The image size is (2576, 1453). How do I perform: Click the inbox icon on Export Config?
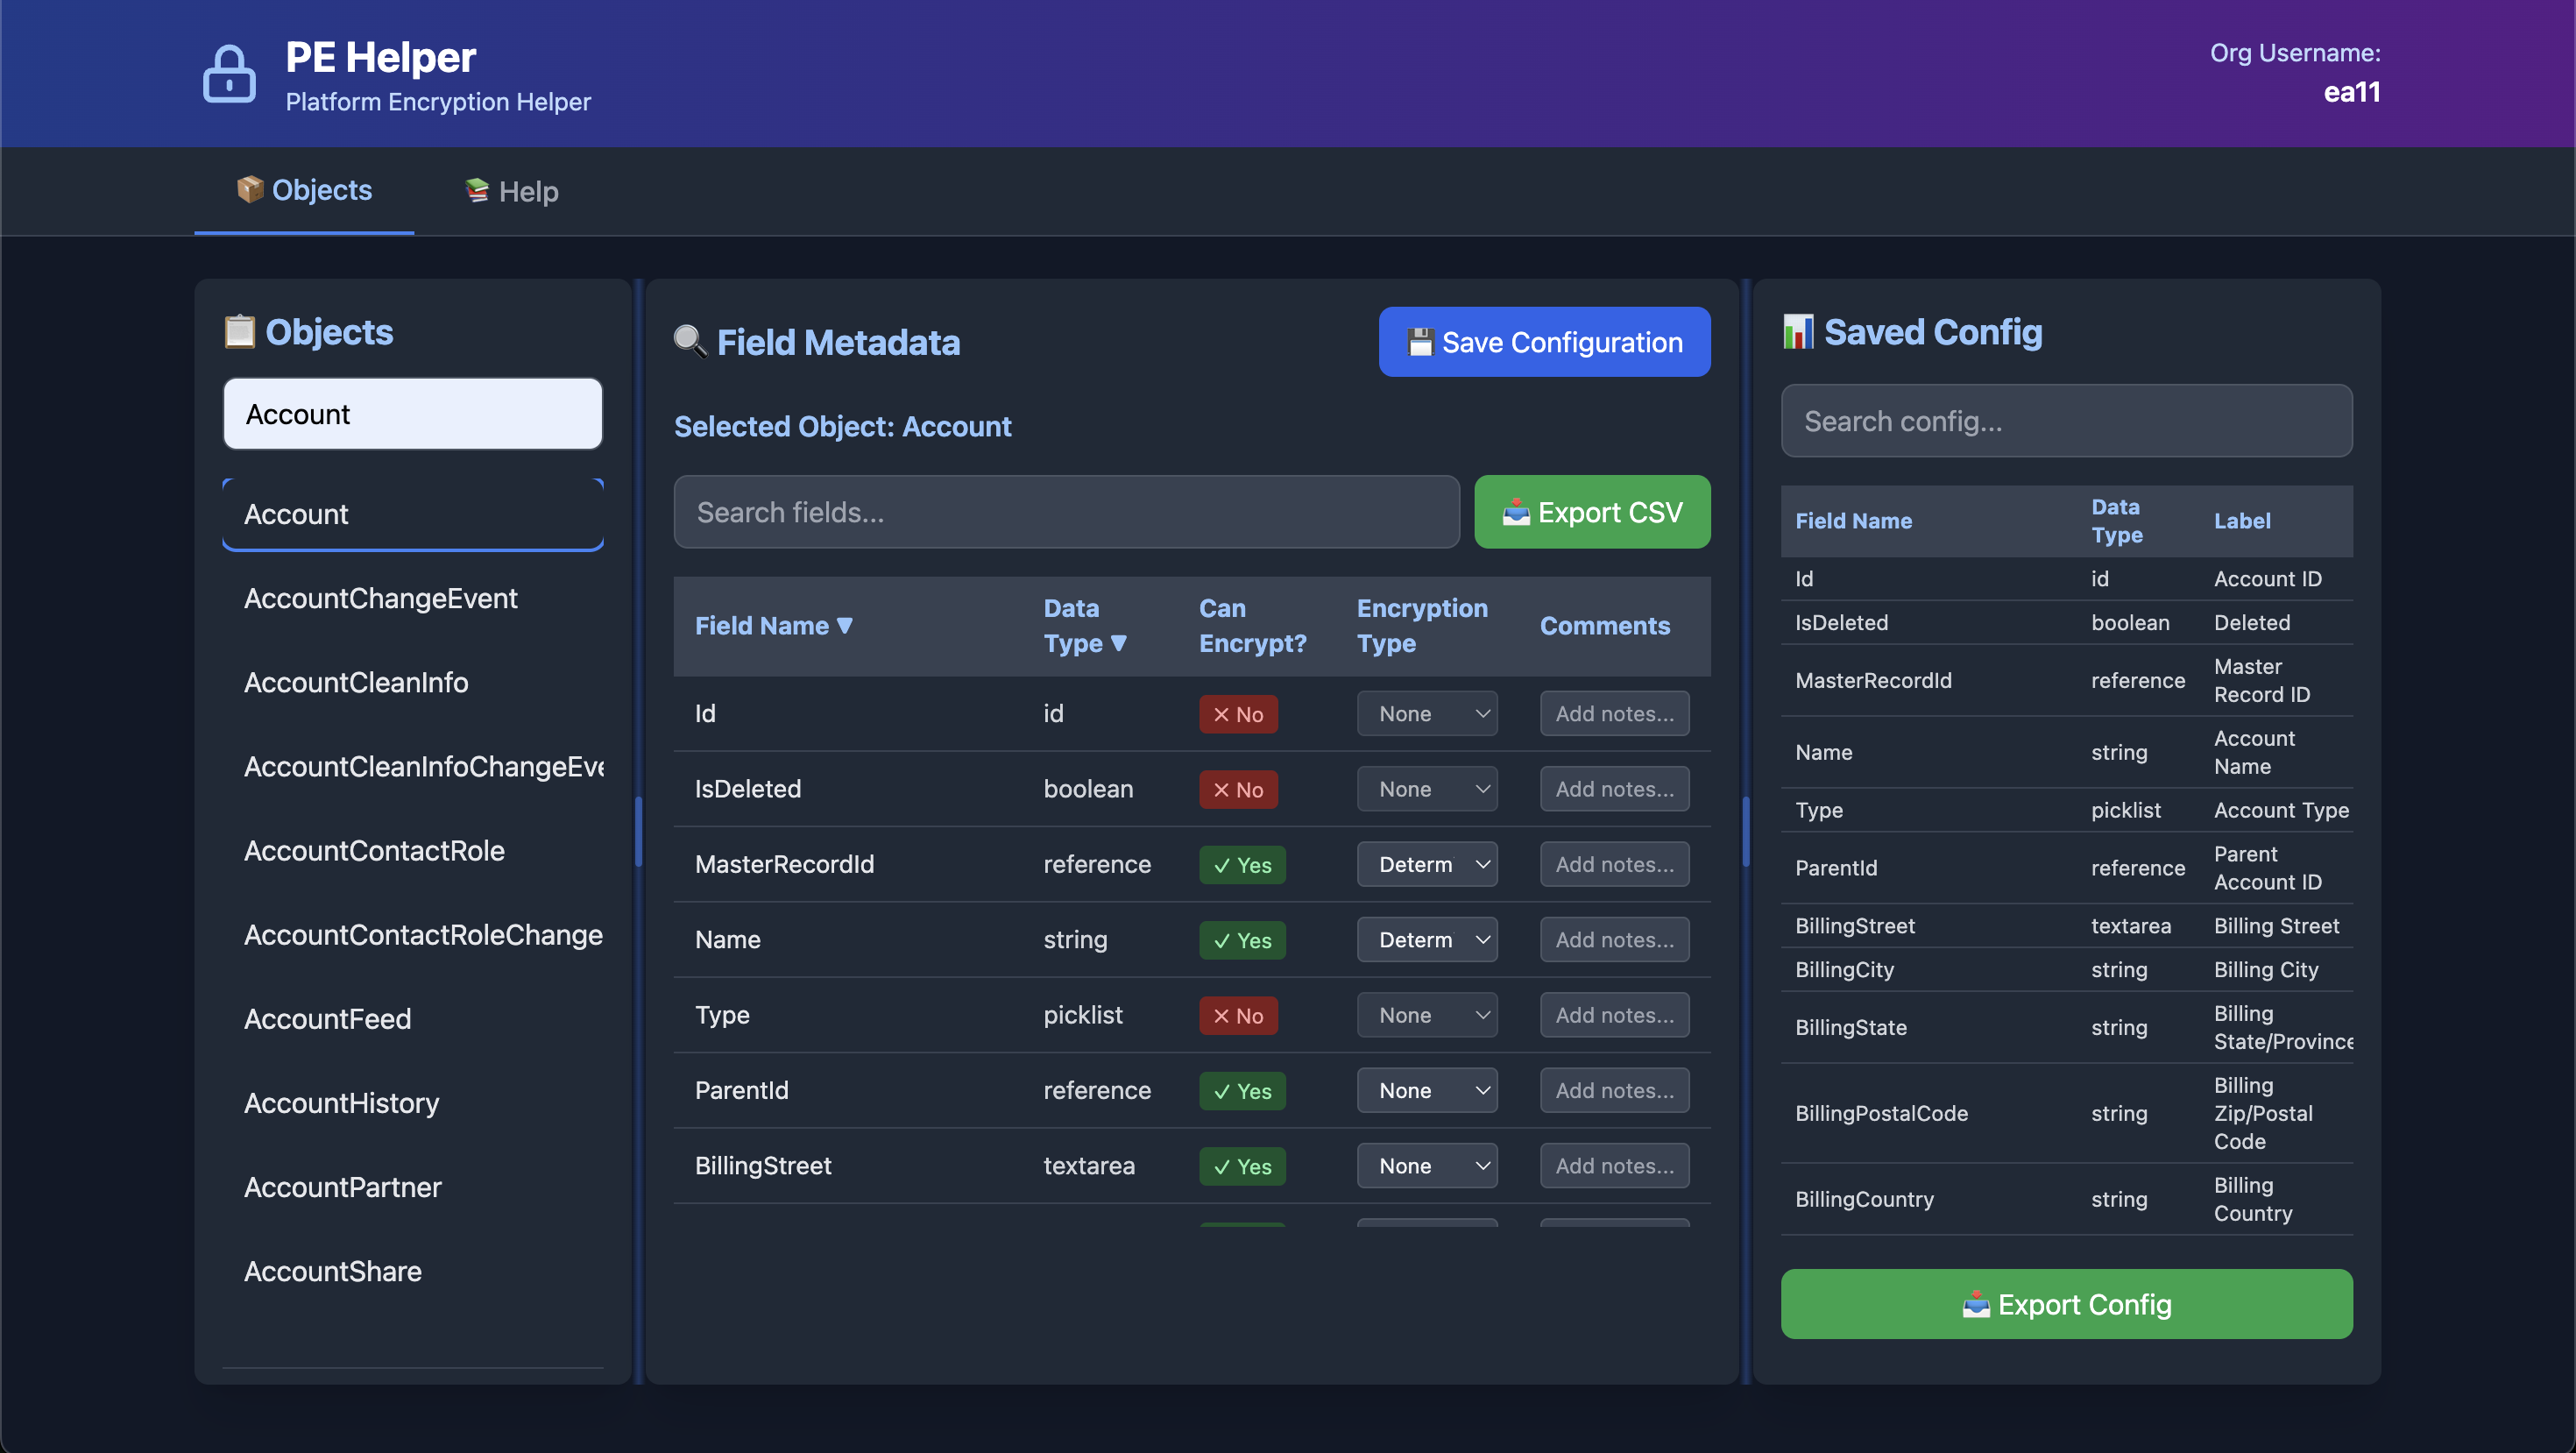pos(1975,1304)
